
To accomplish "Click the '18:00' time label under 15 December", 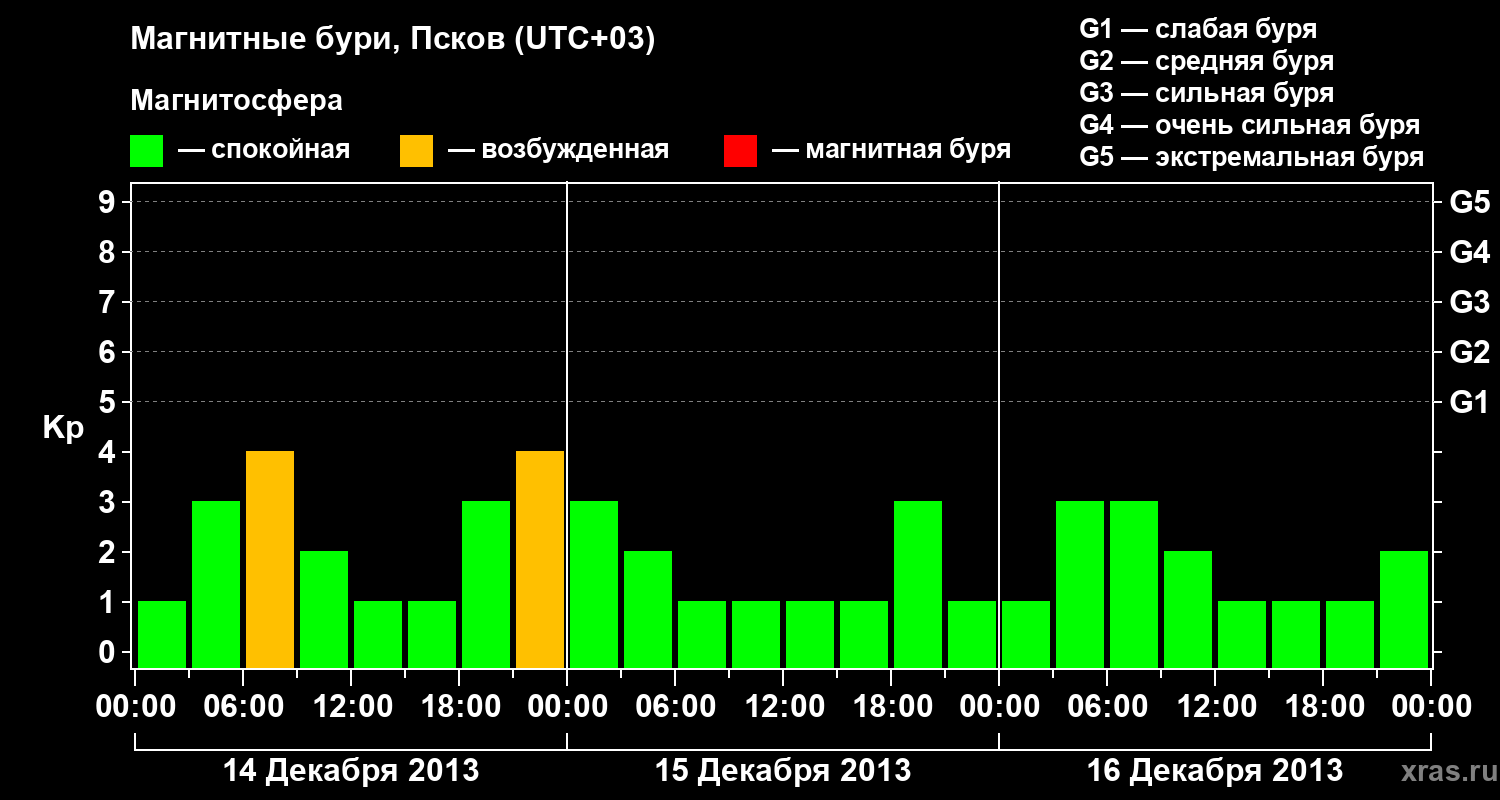I will [891, 707].
